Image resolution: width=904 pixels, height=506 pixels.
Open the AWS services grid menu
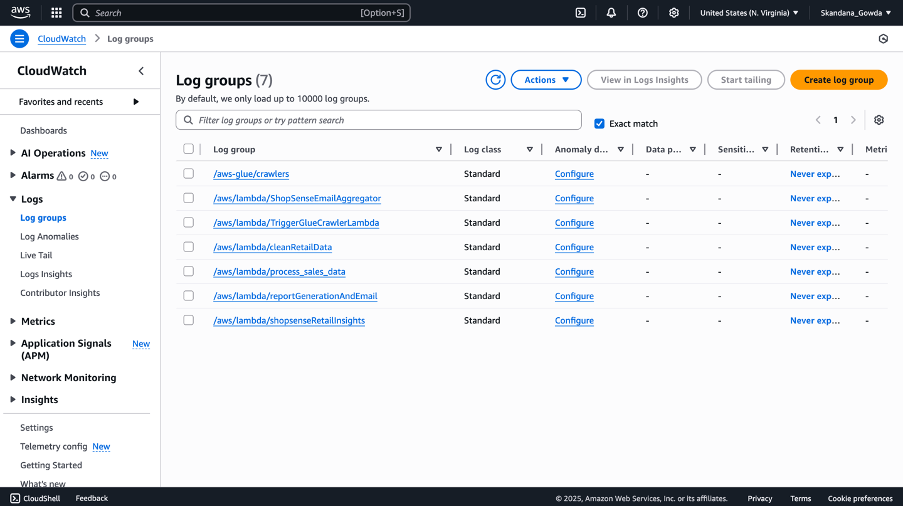coord(56,13)
